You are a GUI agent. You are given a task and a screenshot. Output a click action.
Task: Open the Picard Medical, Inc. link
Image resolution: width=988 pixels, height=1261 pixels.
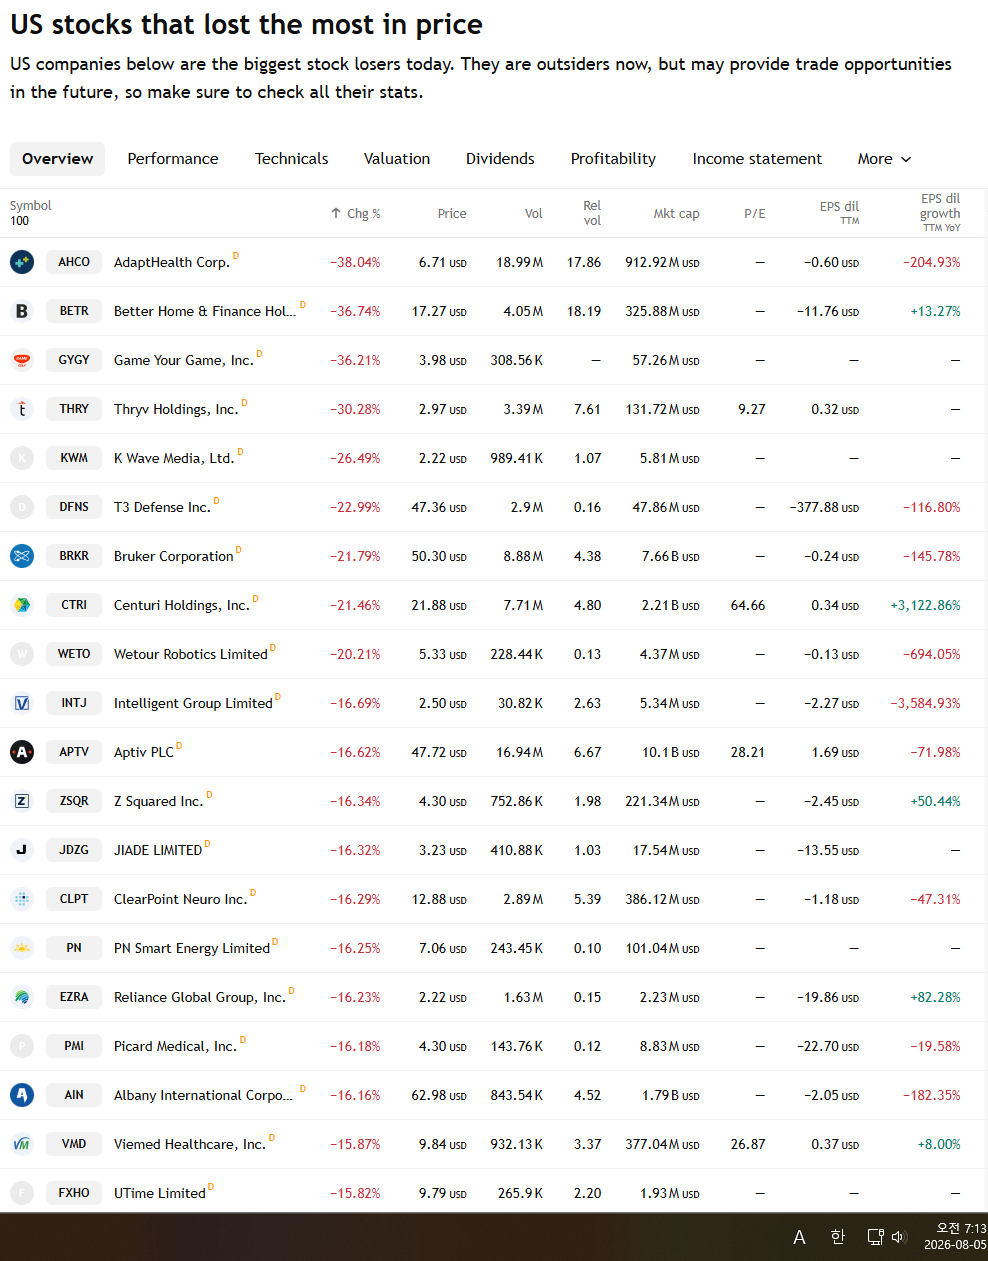point(175,1046)
